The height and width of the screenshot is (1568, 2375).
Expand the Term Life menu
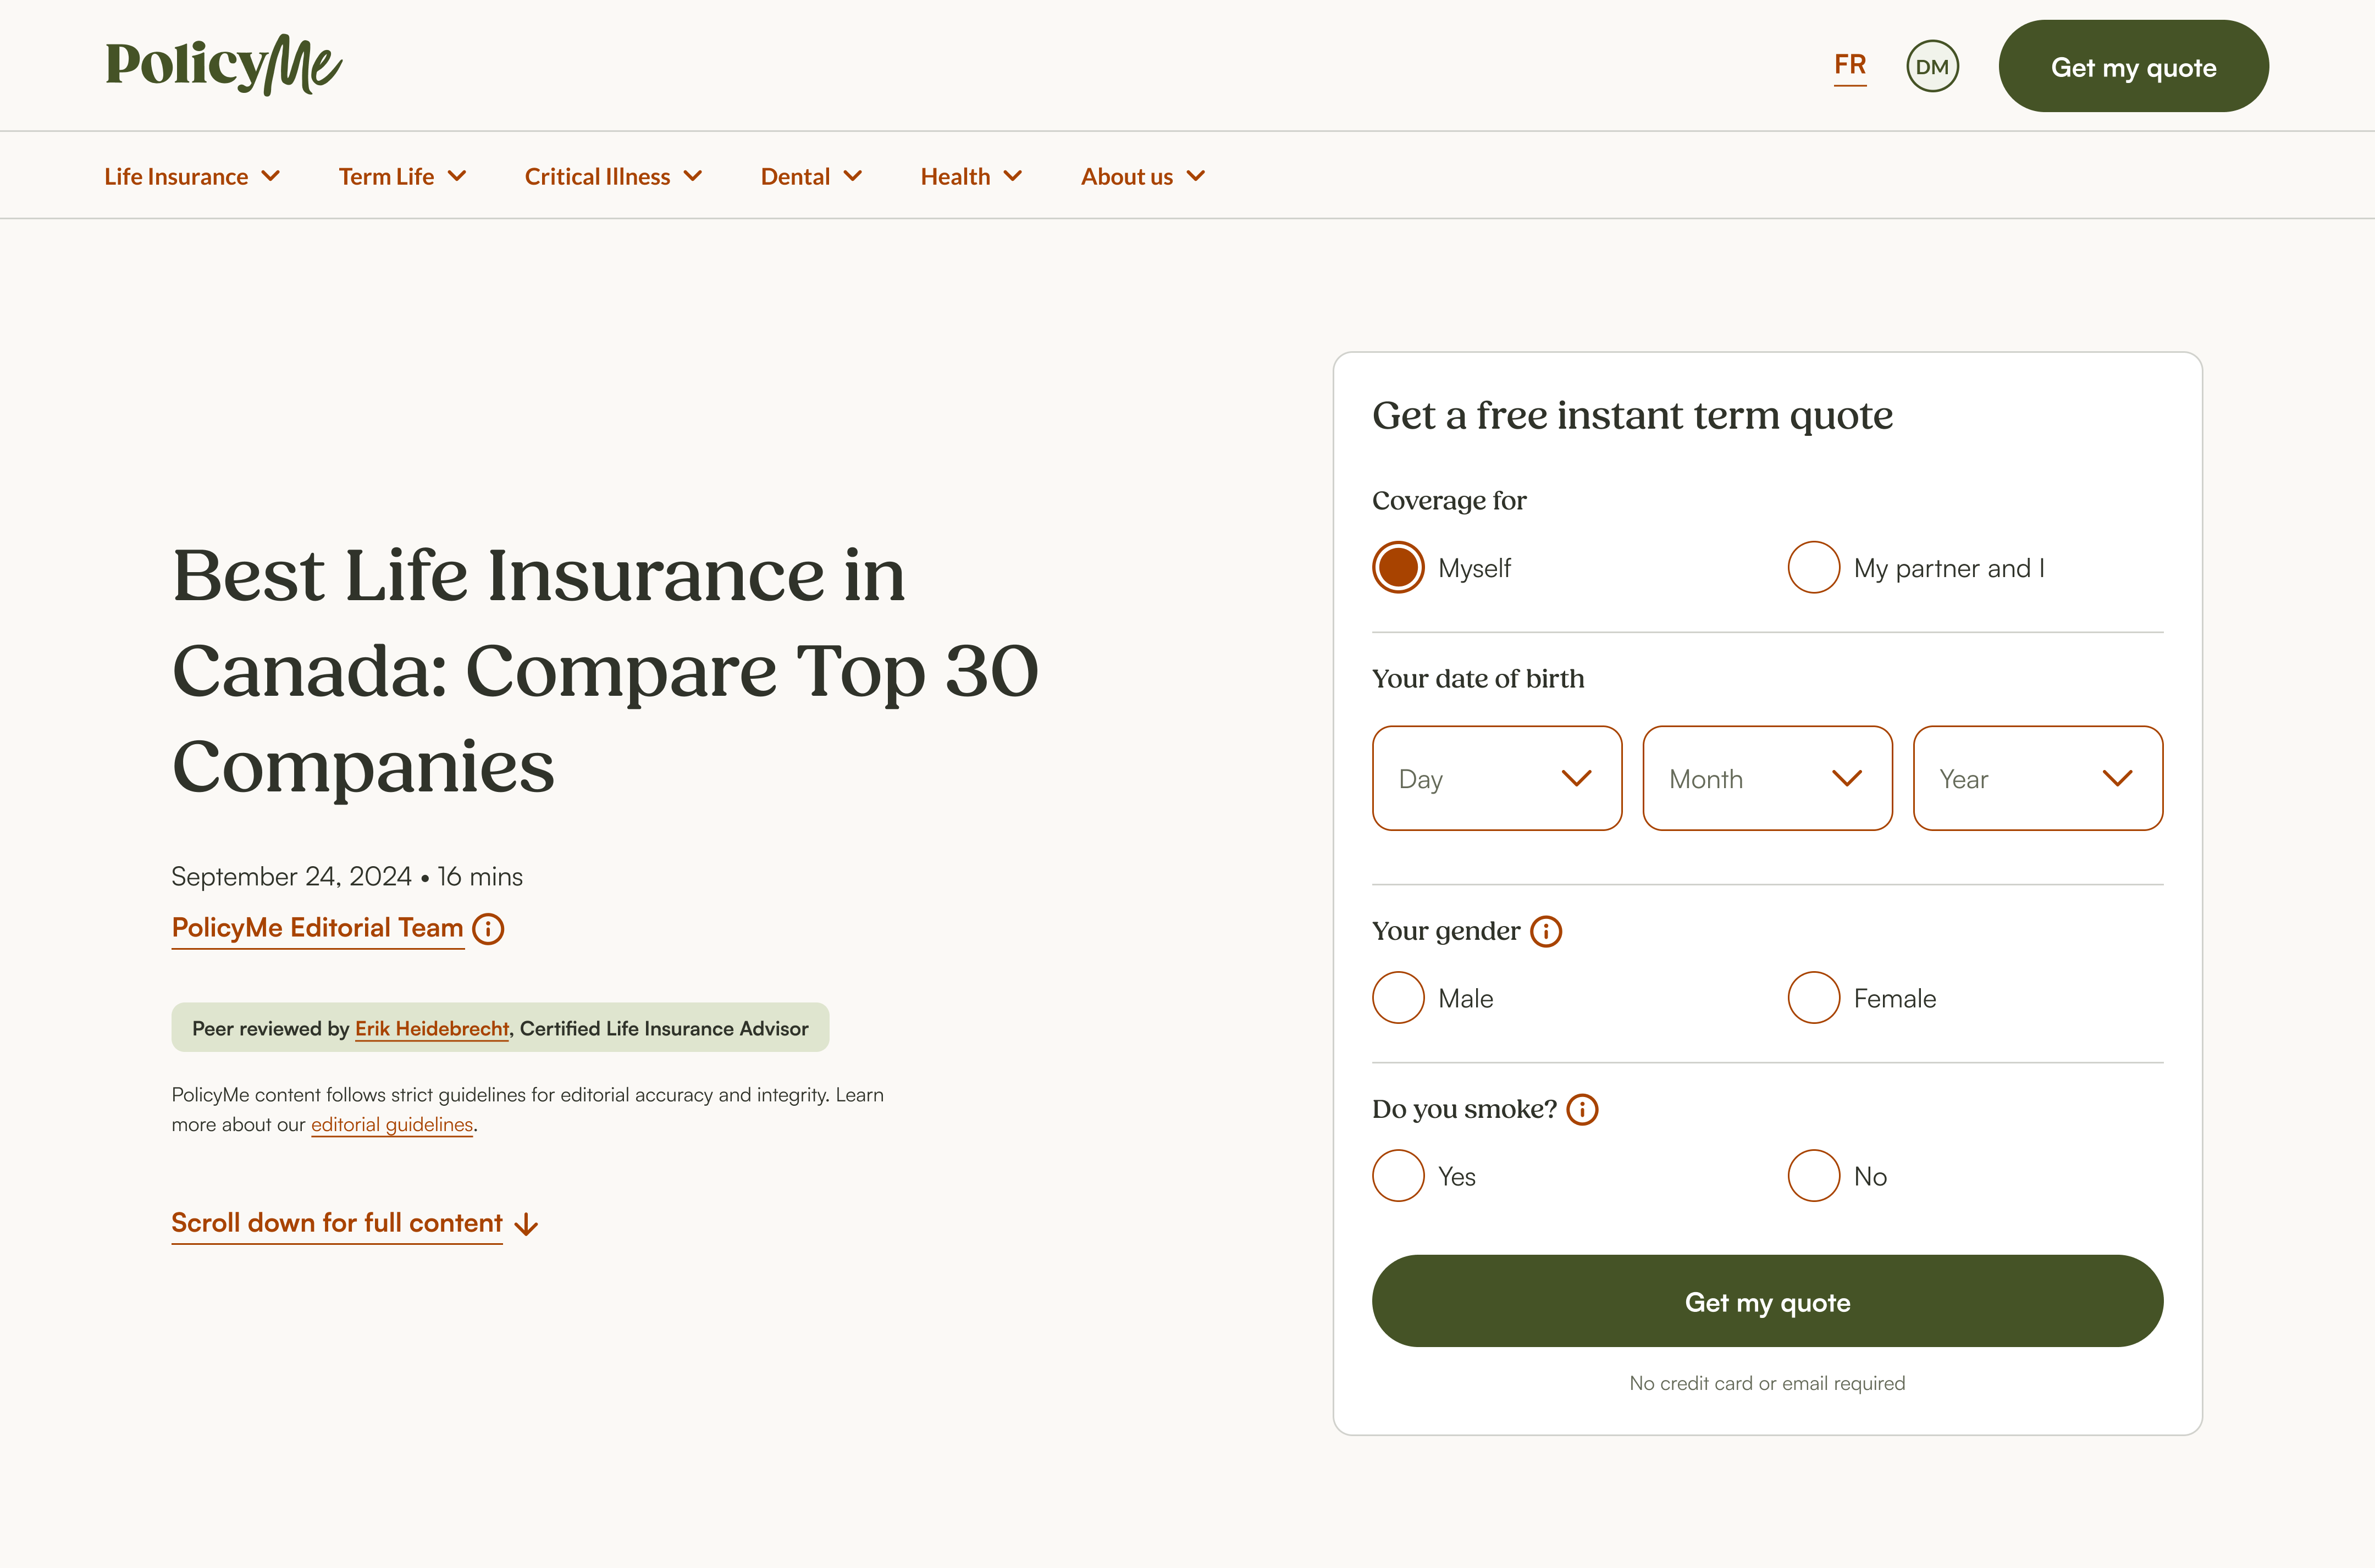click(402, 177)
